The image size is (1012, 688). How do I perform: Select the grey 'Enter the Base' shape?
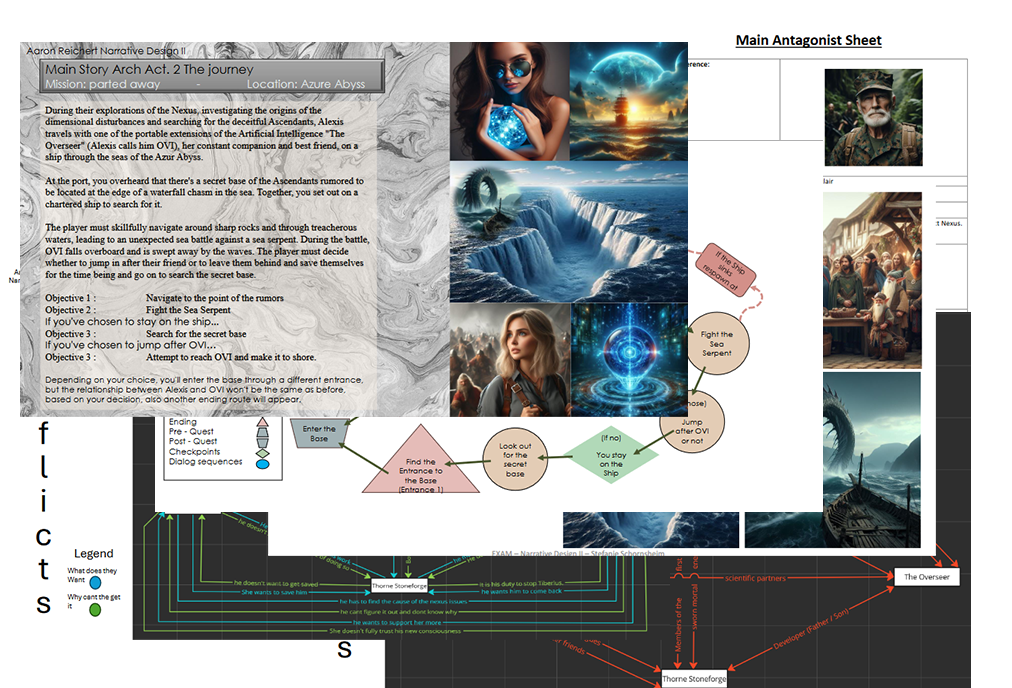(x=319, y=432)
